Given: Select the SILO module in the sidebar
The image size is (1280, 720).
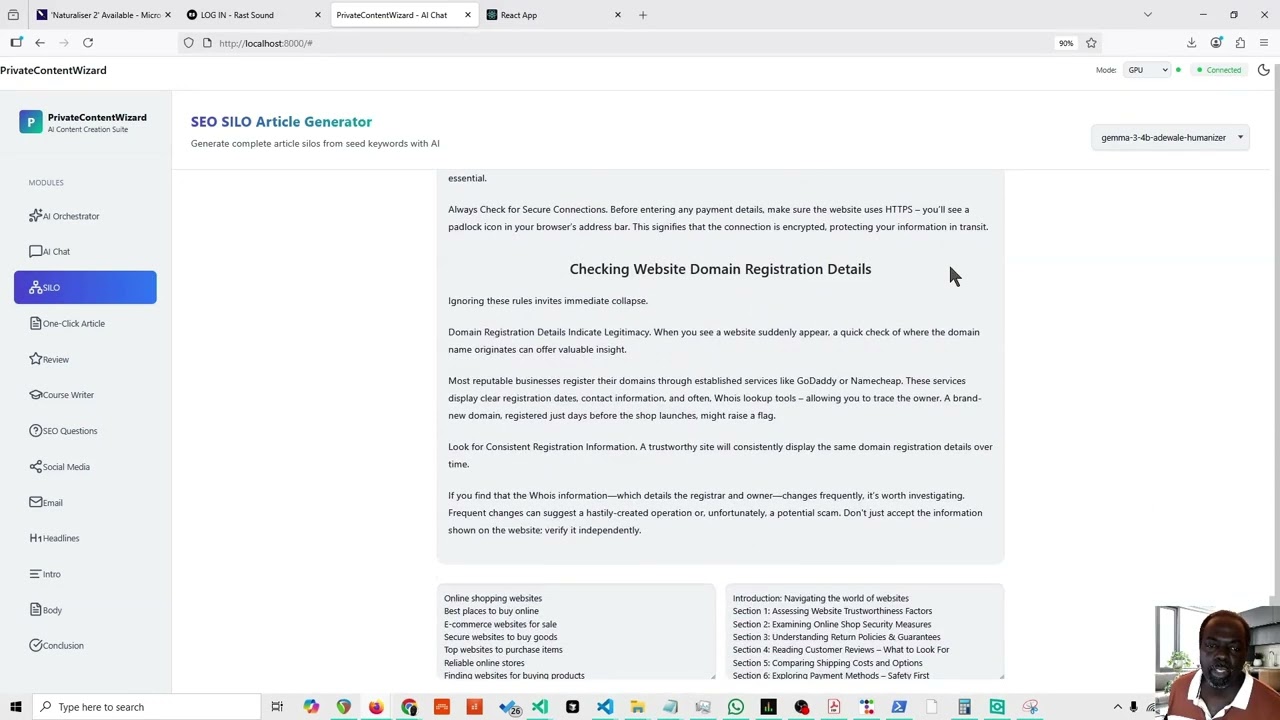Looking at the screenshot, I should pos(85,288).
